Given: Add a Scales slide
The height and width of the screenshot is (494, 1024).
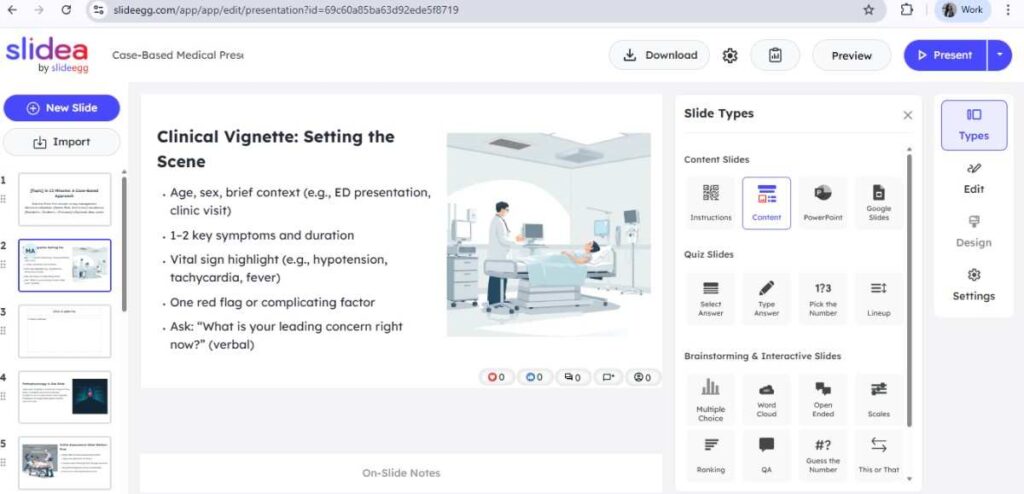Looking at the screenshot, I should point(878,399).
